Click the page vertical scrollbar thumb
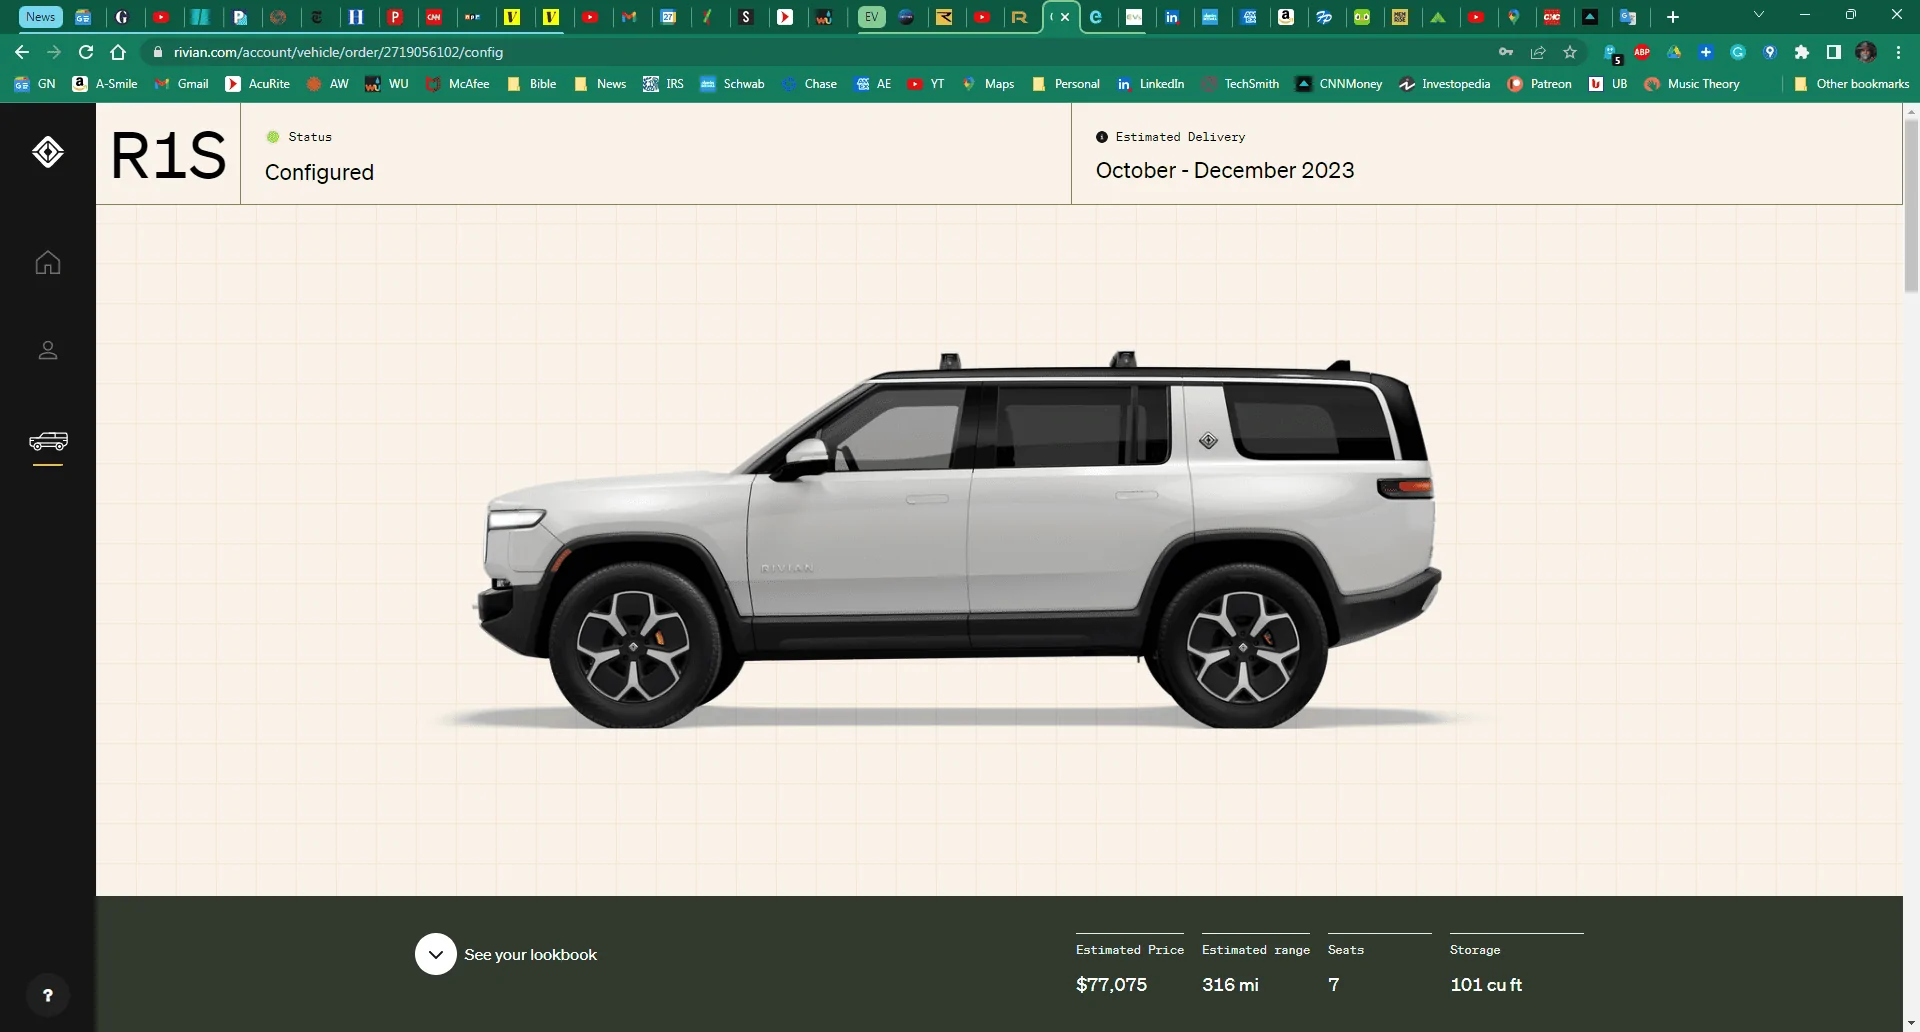Viewport: 1920px width, 1032px height. (x=1911, y=205)
